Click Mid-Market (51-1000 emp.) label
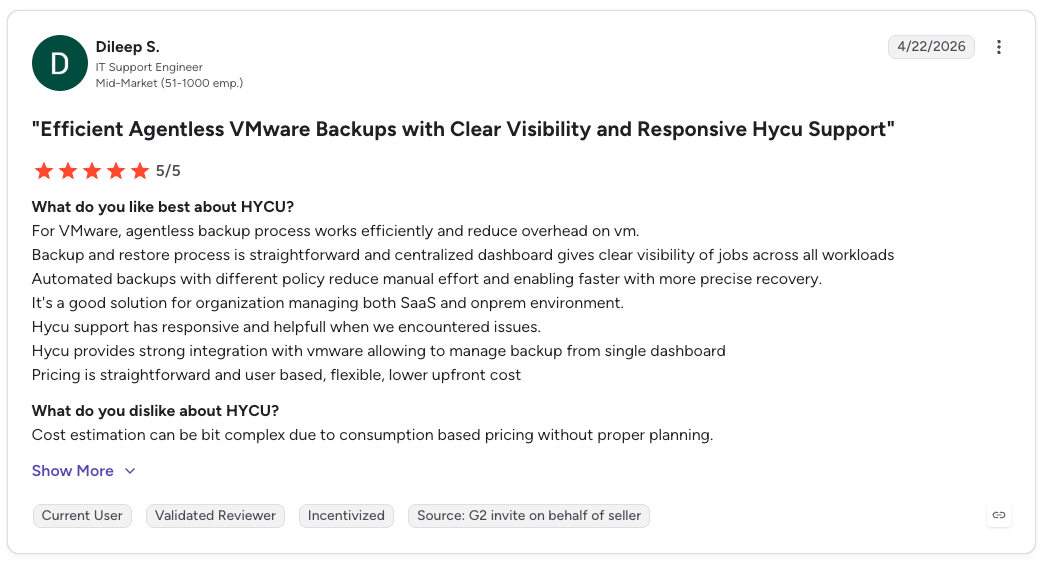Viewport: 1049px width, 562px height. [x=169, y=83]
